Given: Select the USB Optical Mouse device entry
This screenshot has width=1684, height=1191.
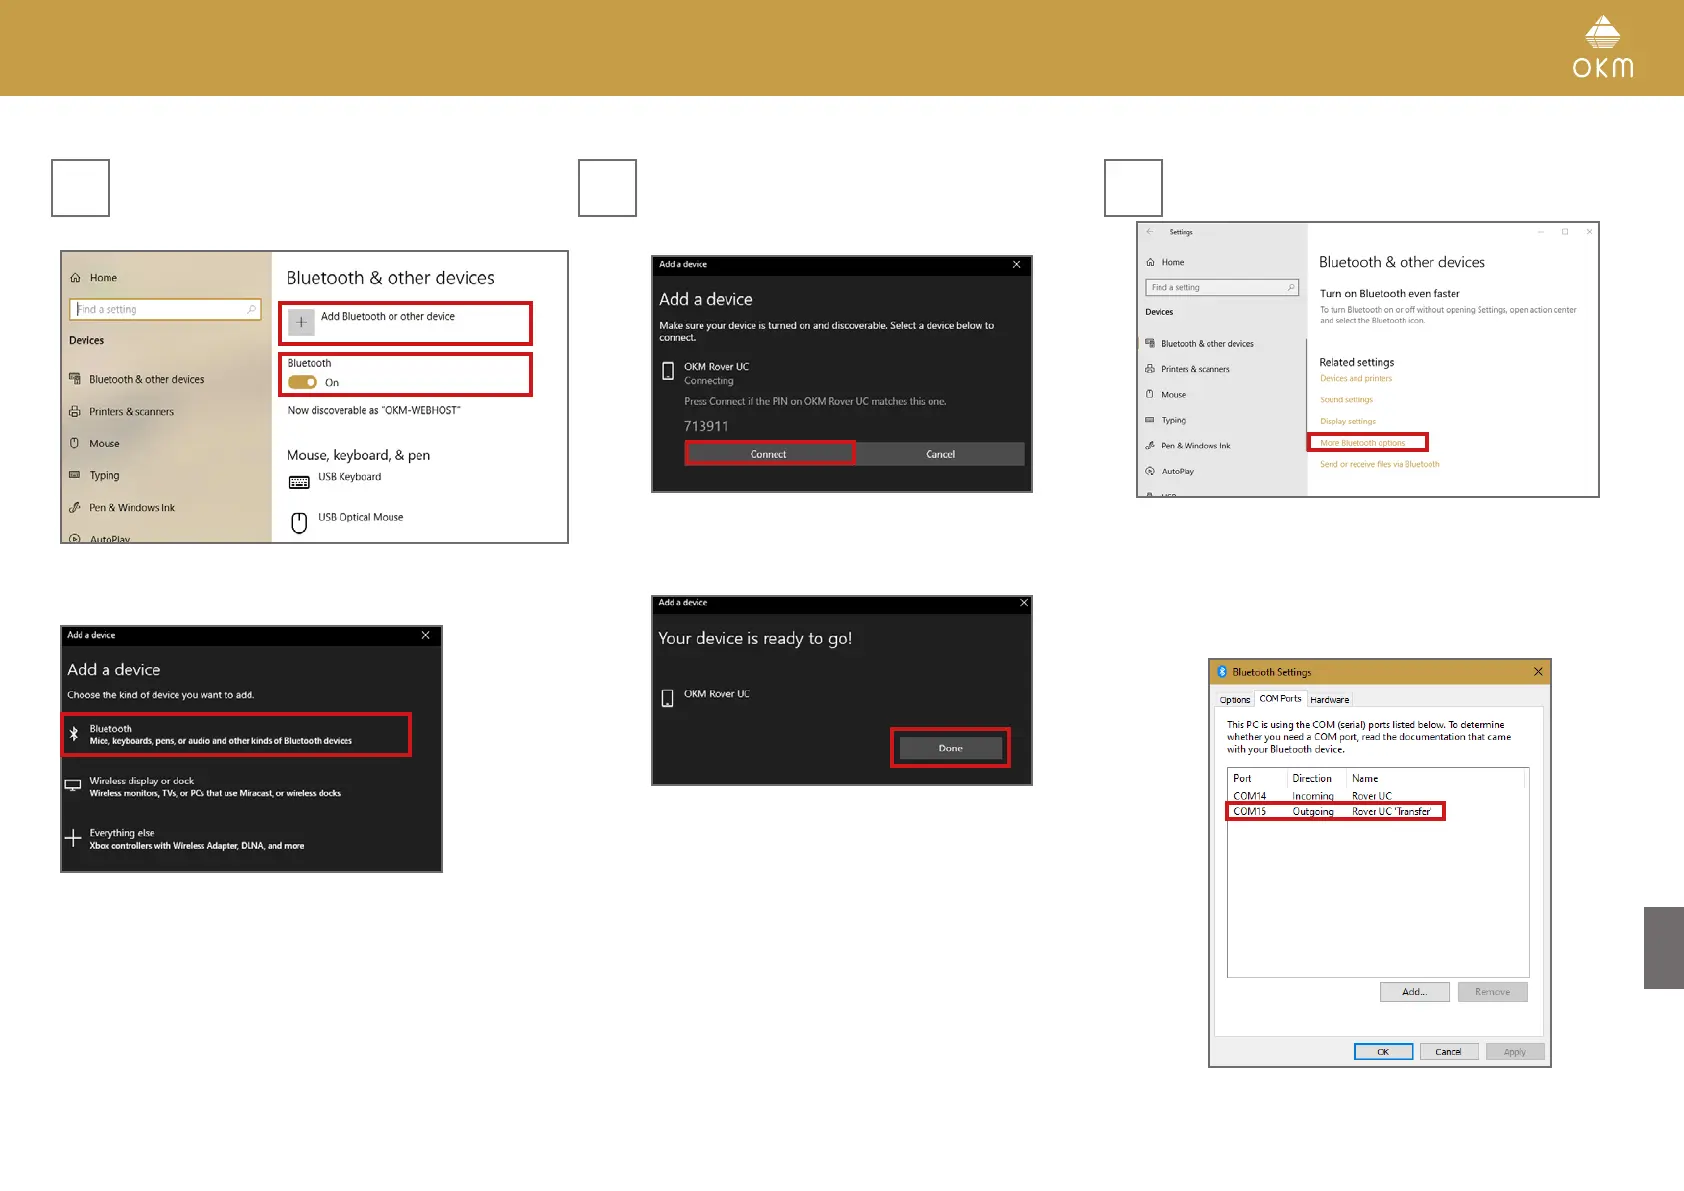Looking at the screenshot, I should (x=346, y=520).
